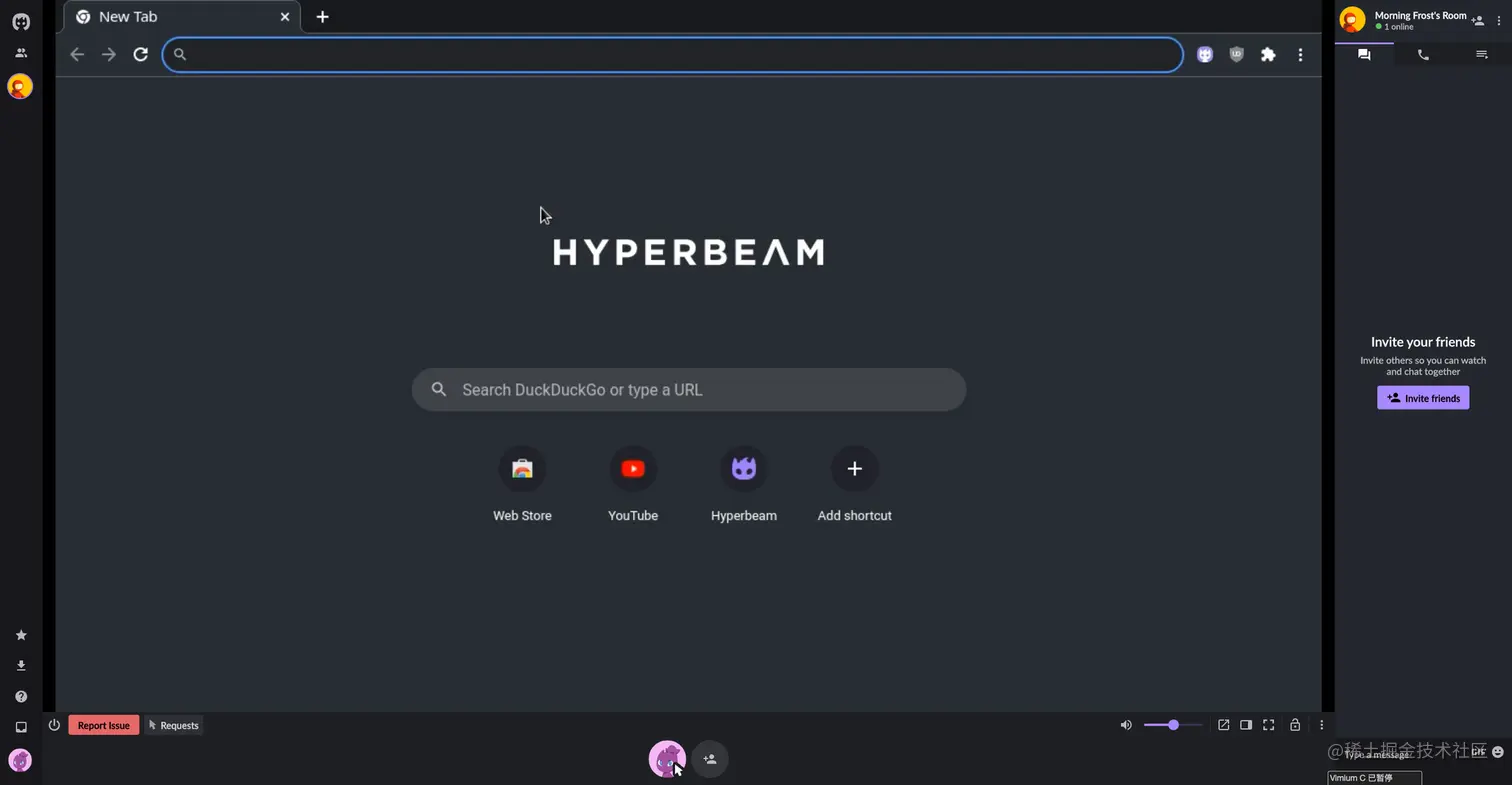The height and width of the screenshot is (785, 1512).
Task: Switch to the chat tab in room panel
Action: tap(1364, 55)
